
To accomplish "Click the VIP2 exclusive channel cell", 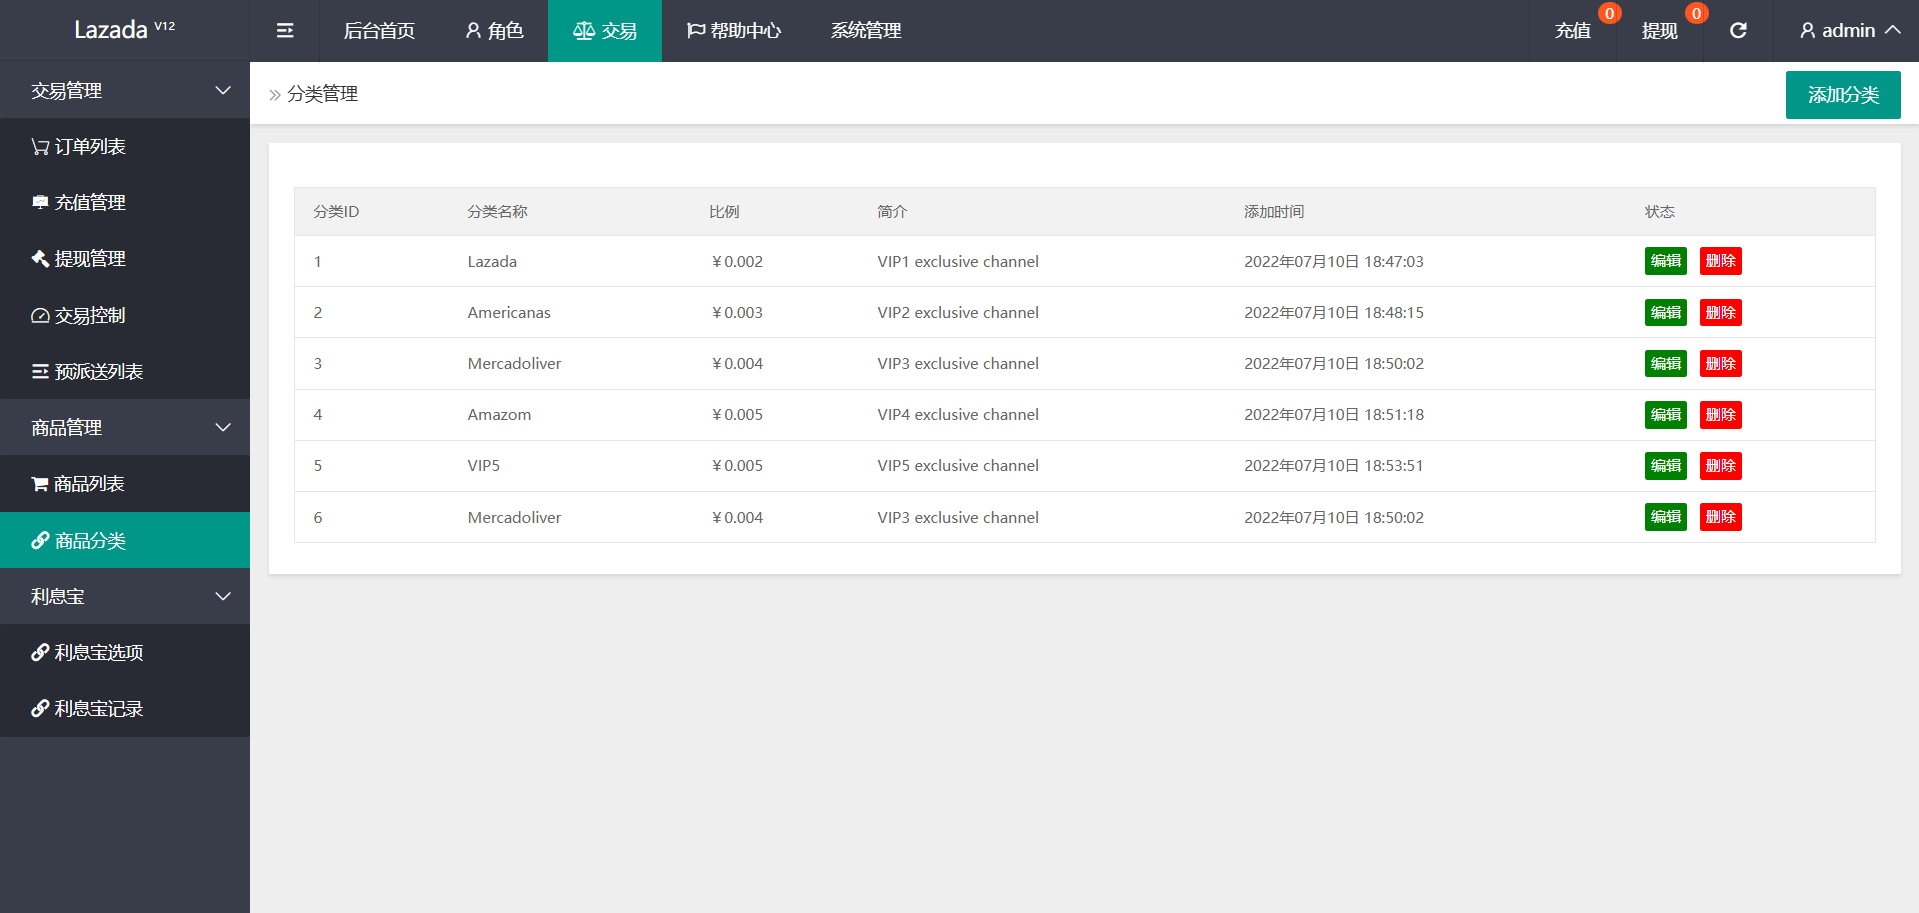I will click(958, 313).
